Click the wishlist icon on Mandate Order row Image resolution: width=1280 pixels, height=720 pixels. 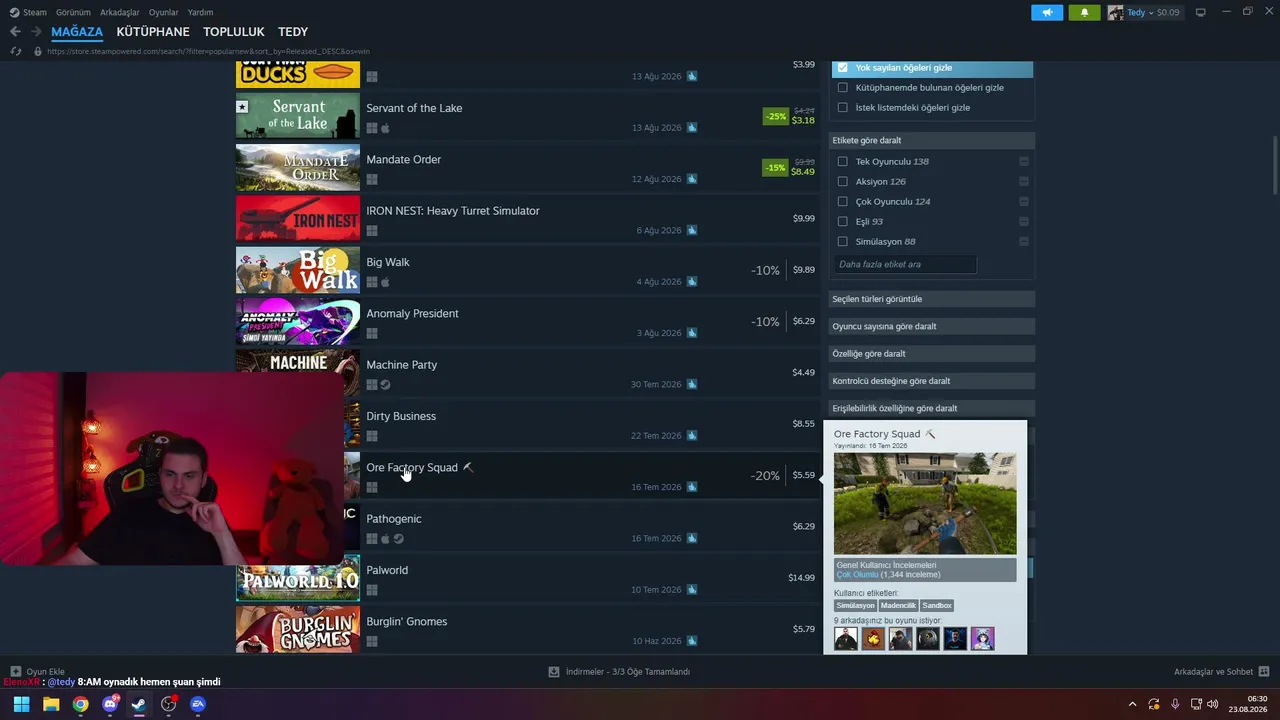(x=692, y=179)
